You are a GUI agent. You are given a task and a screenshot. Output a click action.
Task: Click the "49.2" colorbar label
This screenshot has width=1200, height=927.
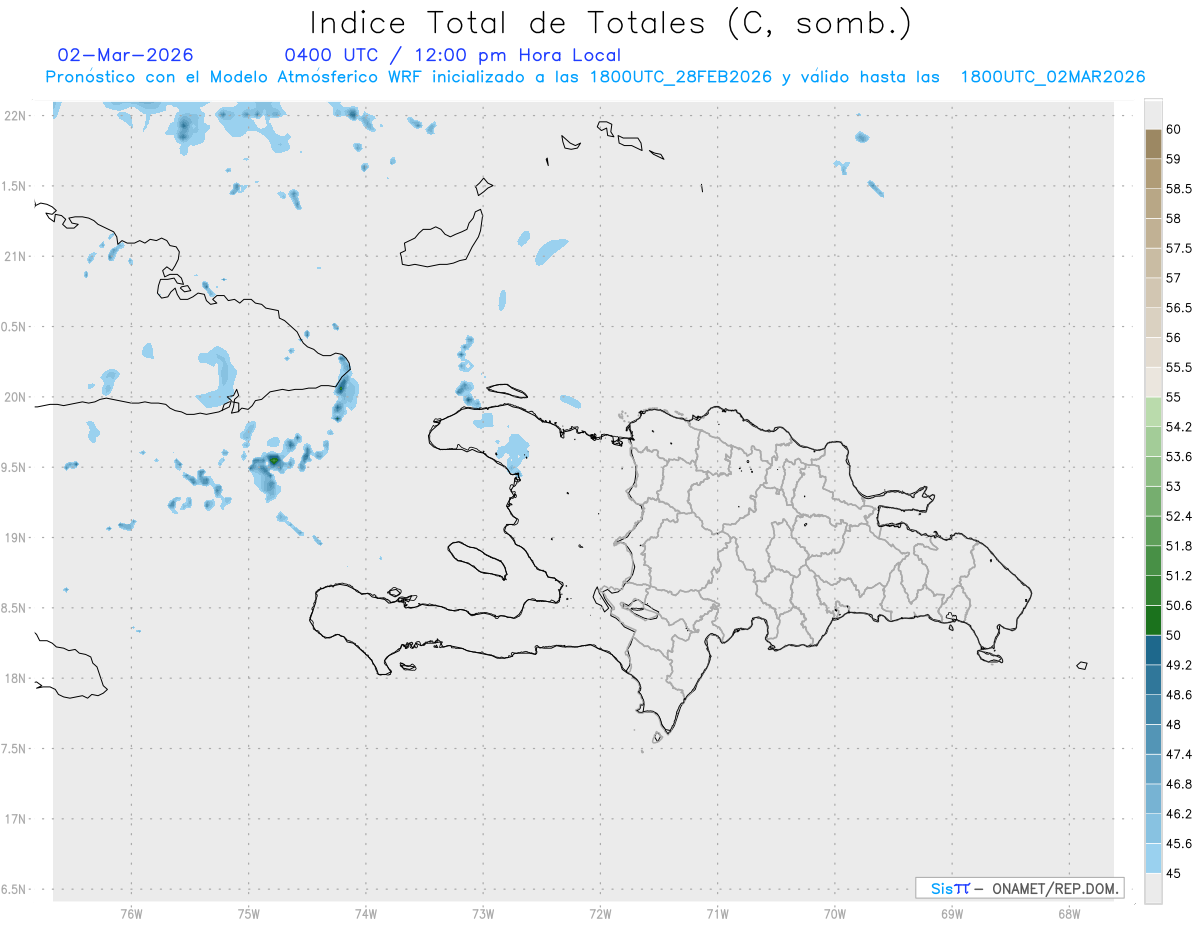1178,665
